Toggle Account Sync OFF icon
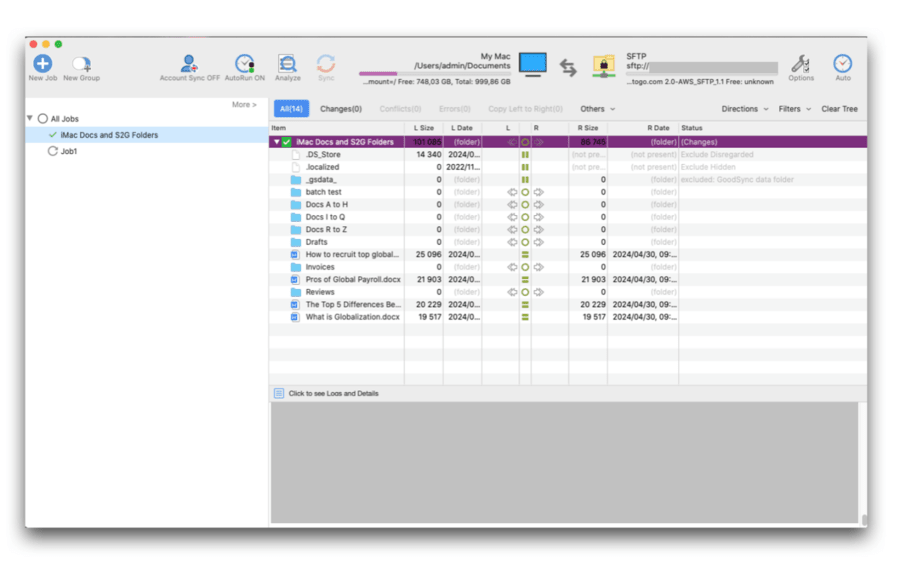This screenshot has width=900, height=563. click(x=189, y=64)
